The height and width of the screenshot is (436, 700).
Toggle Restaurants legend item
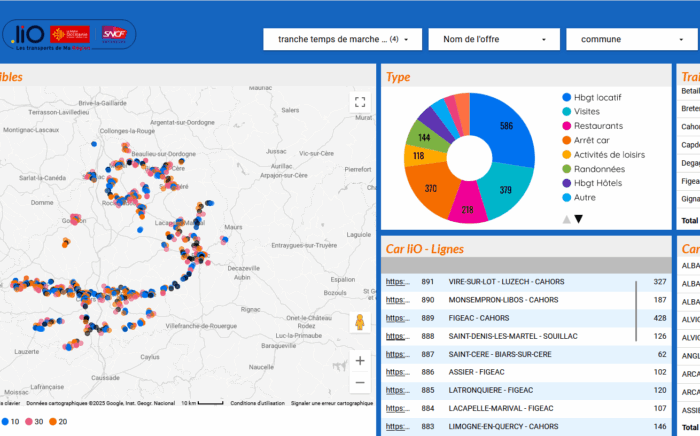pyautogui.click(x=598, y=126)
